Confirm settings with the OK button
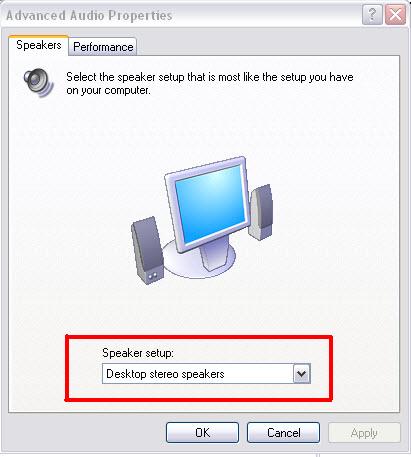 (x=203, y=433)
